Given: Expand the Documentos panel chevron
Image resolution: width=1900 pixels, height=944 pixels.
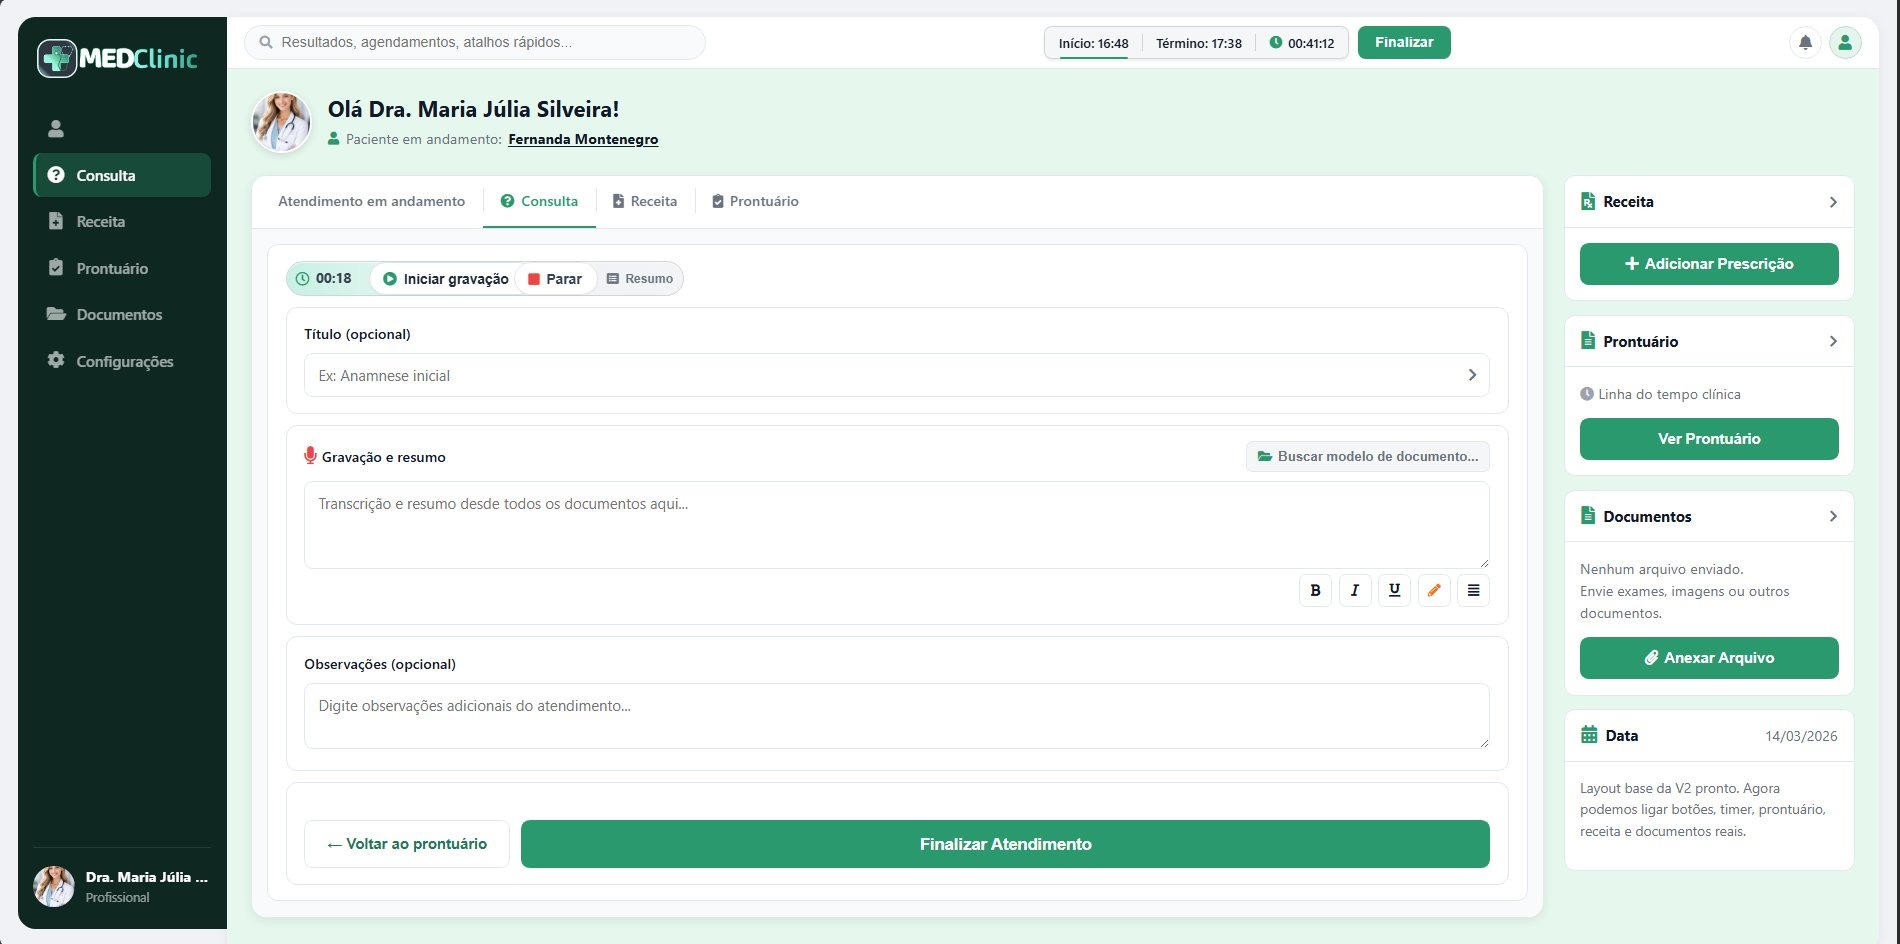Looking at the screenshot, I should click(1832, 517).
